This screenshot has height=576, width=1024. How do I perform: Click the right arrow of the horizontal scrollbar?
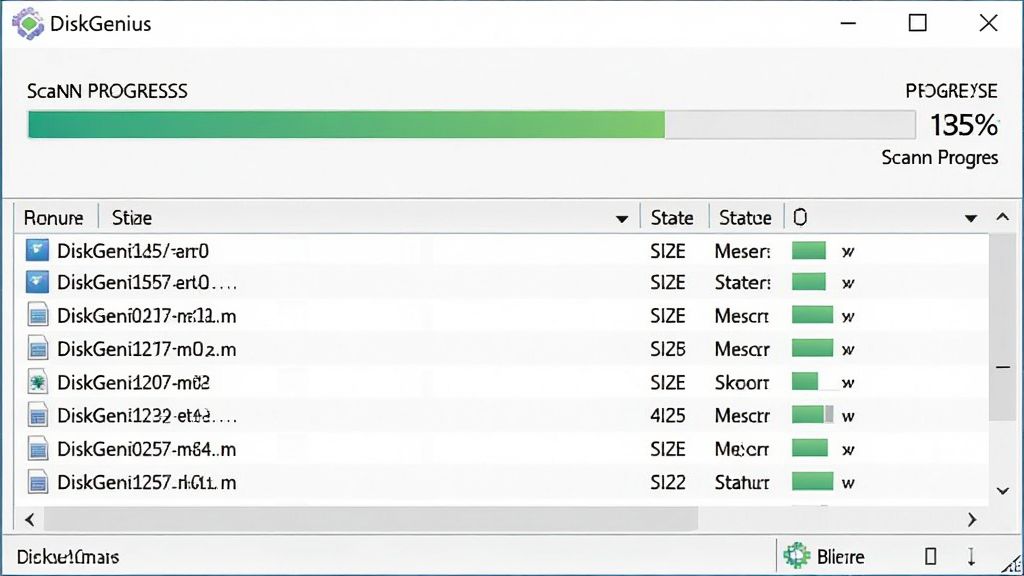972,520
